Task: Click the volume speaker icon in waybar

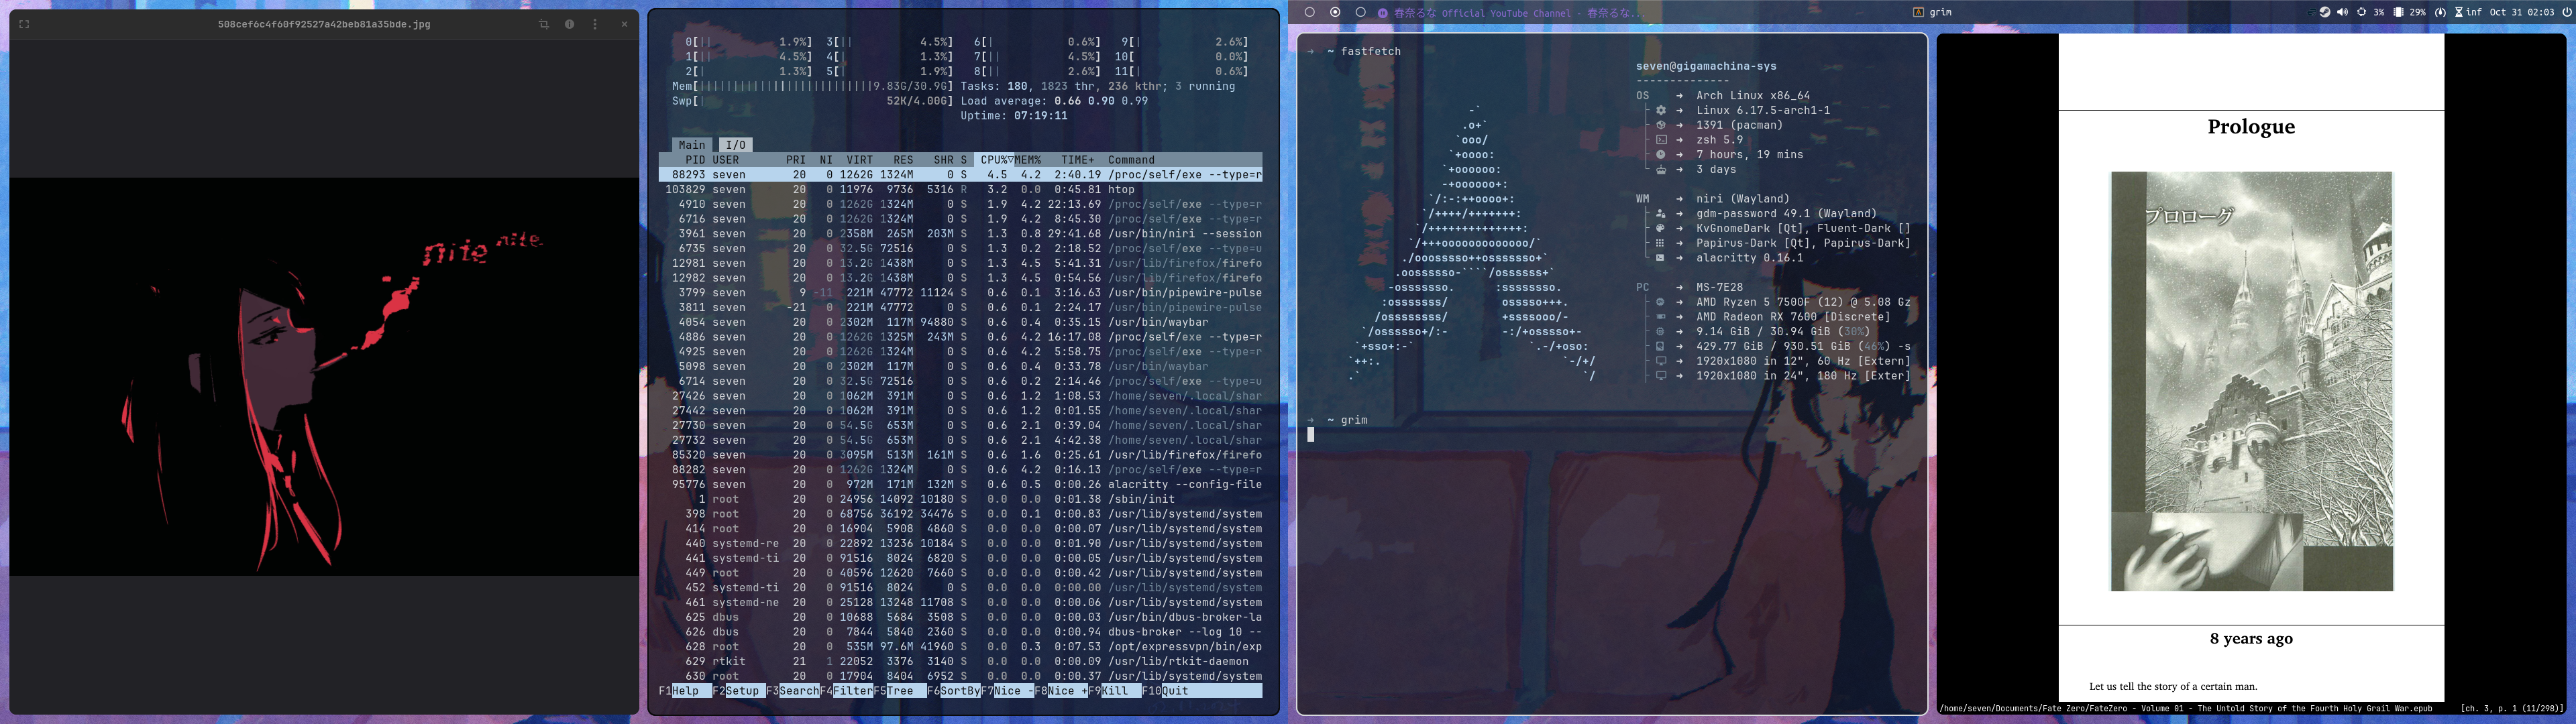Action: [2343, 12]
